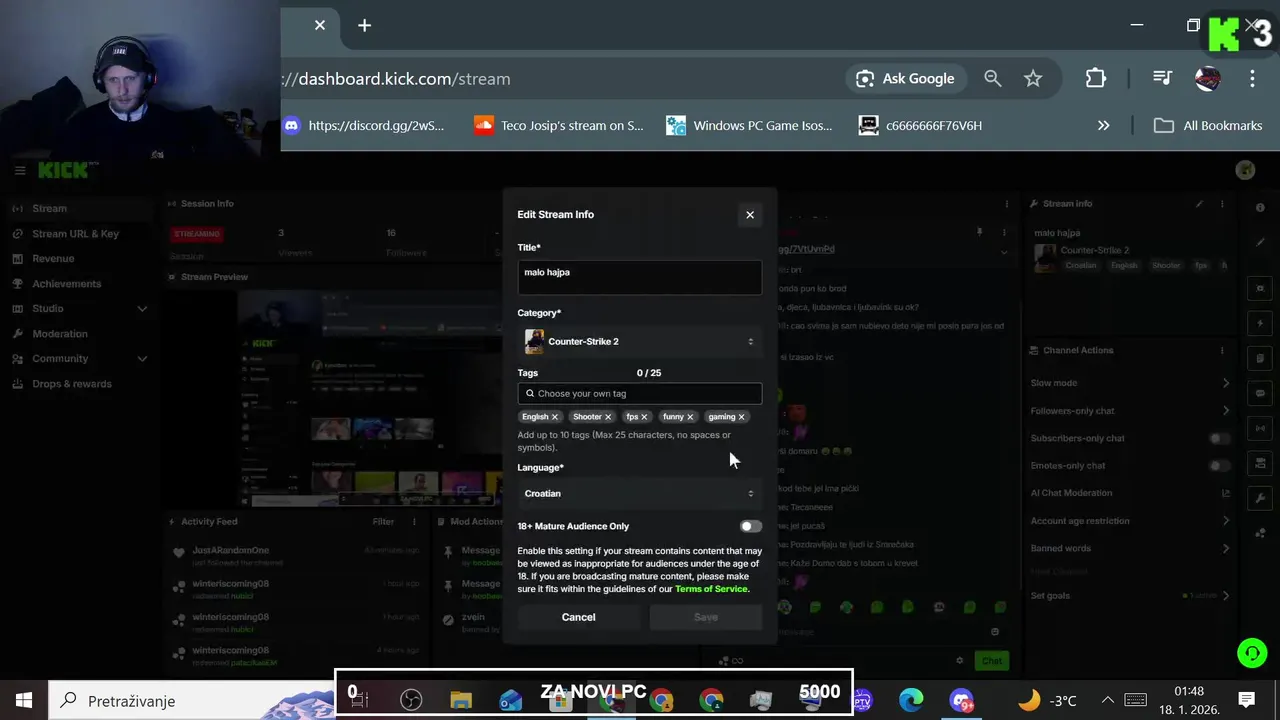Open the Moderation sidebar item
1280x720 pixels.
[x=80, y=334]
